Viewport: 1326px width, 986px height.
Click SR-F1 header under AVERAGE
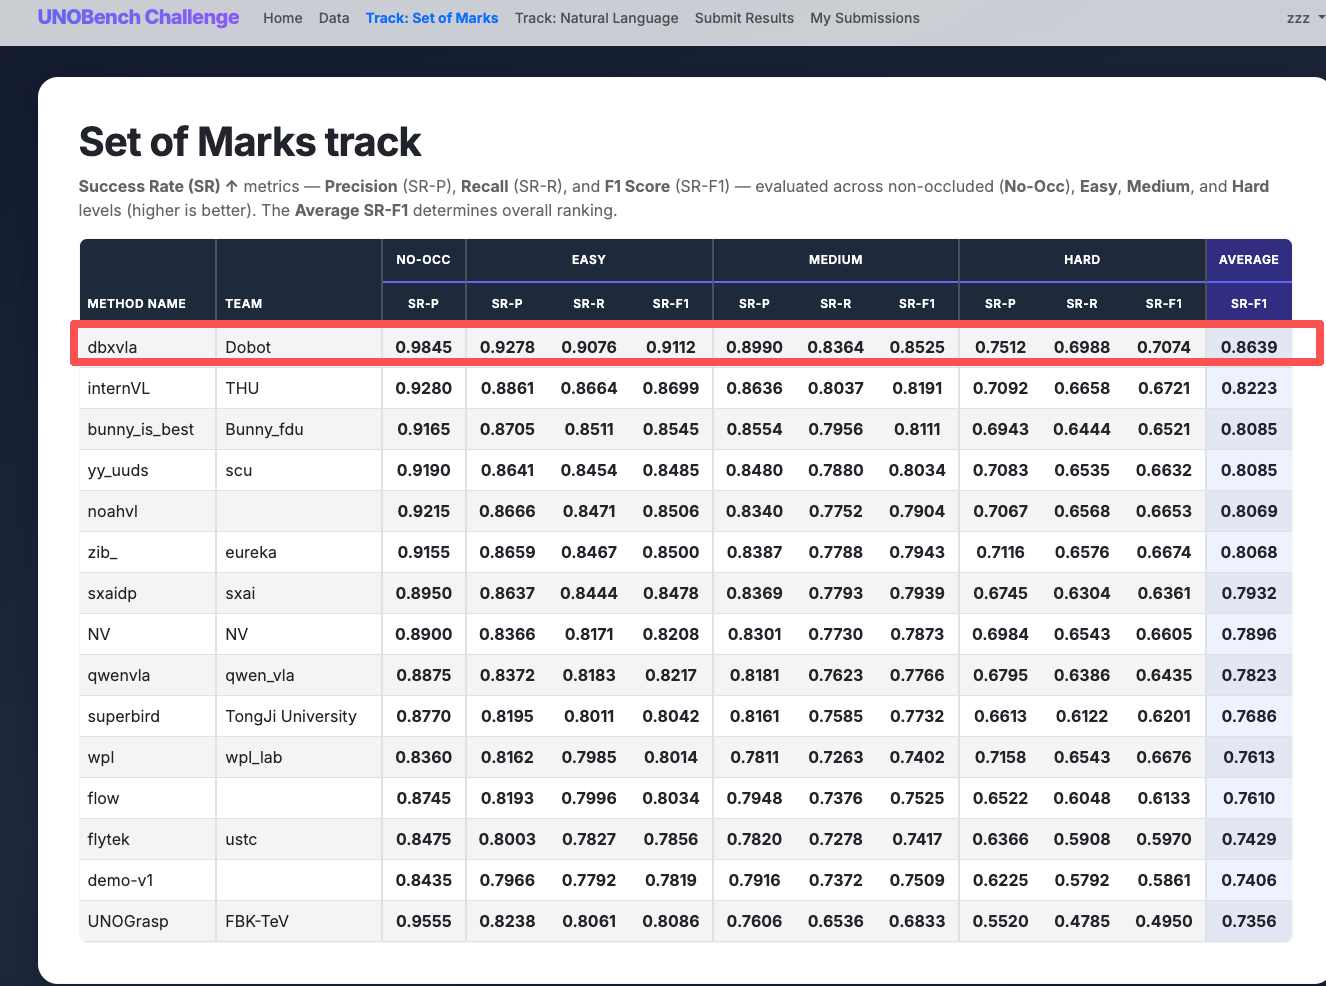pos(1249,304)
